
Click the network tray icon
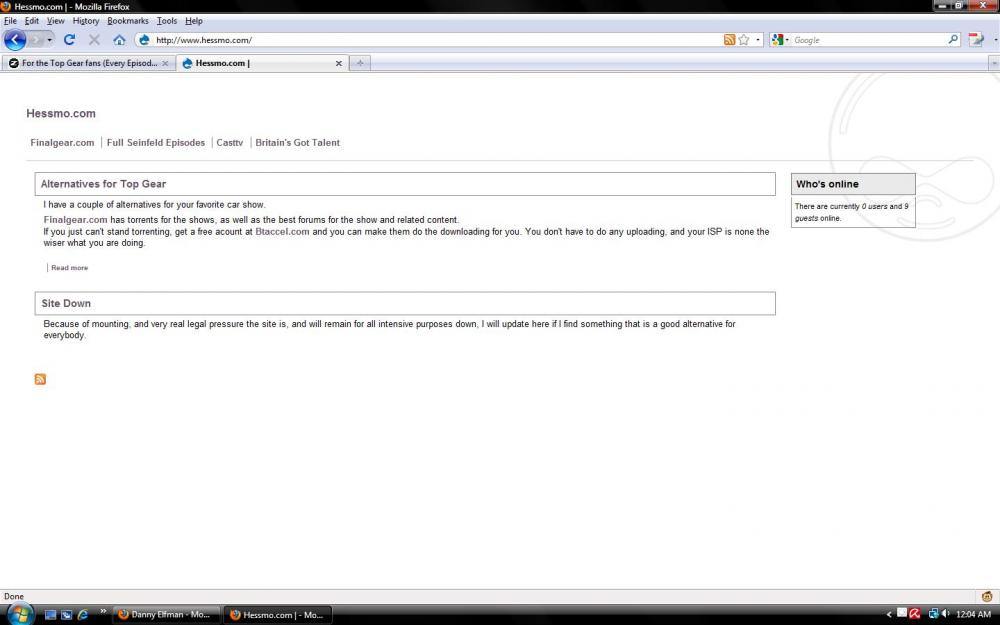(x=933, y=614)
